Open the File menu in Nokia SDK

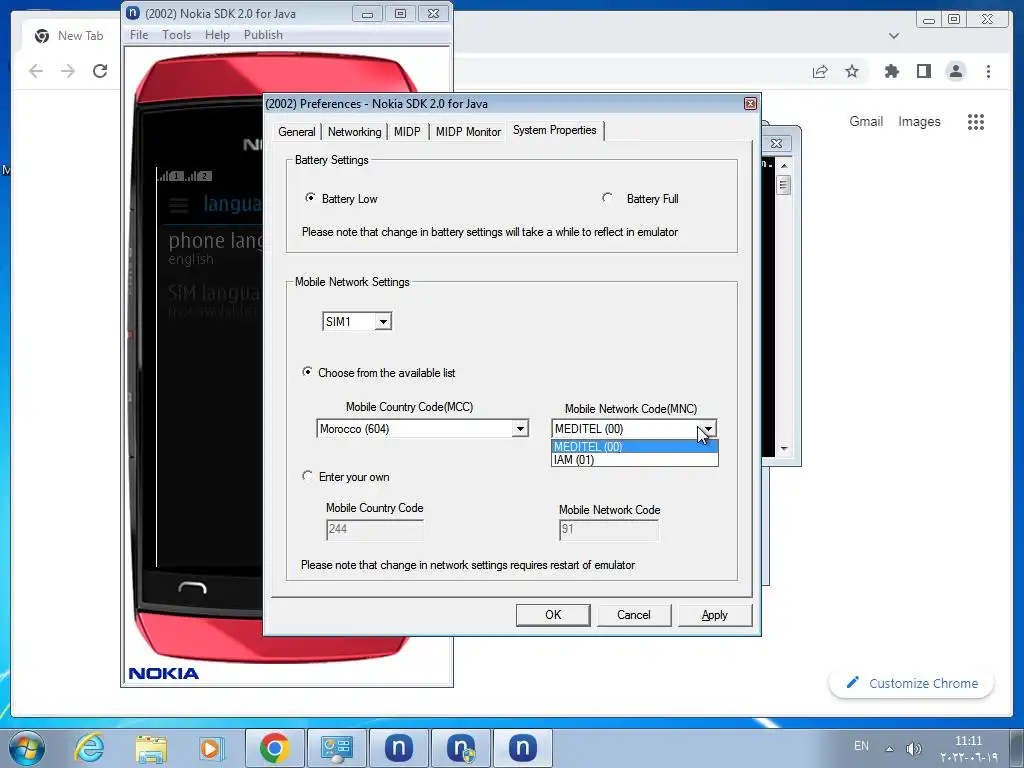pyautogui.click(x=139, y=35)
